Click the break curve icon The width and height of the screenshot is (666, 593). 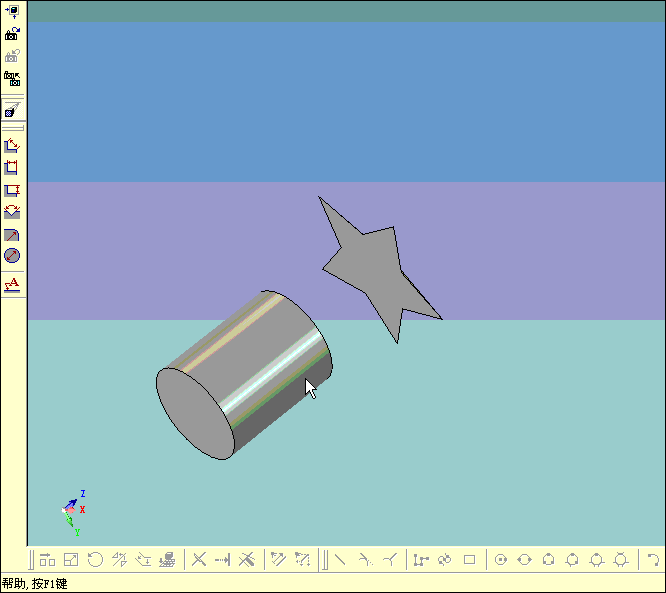[246, 560]
